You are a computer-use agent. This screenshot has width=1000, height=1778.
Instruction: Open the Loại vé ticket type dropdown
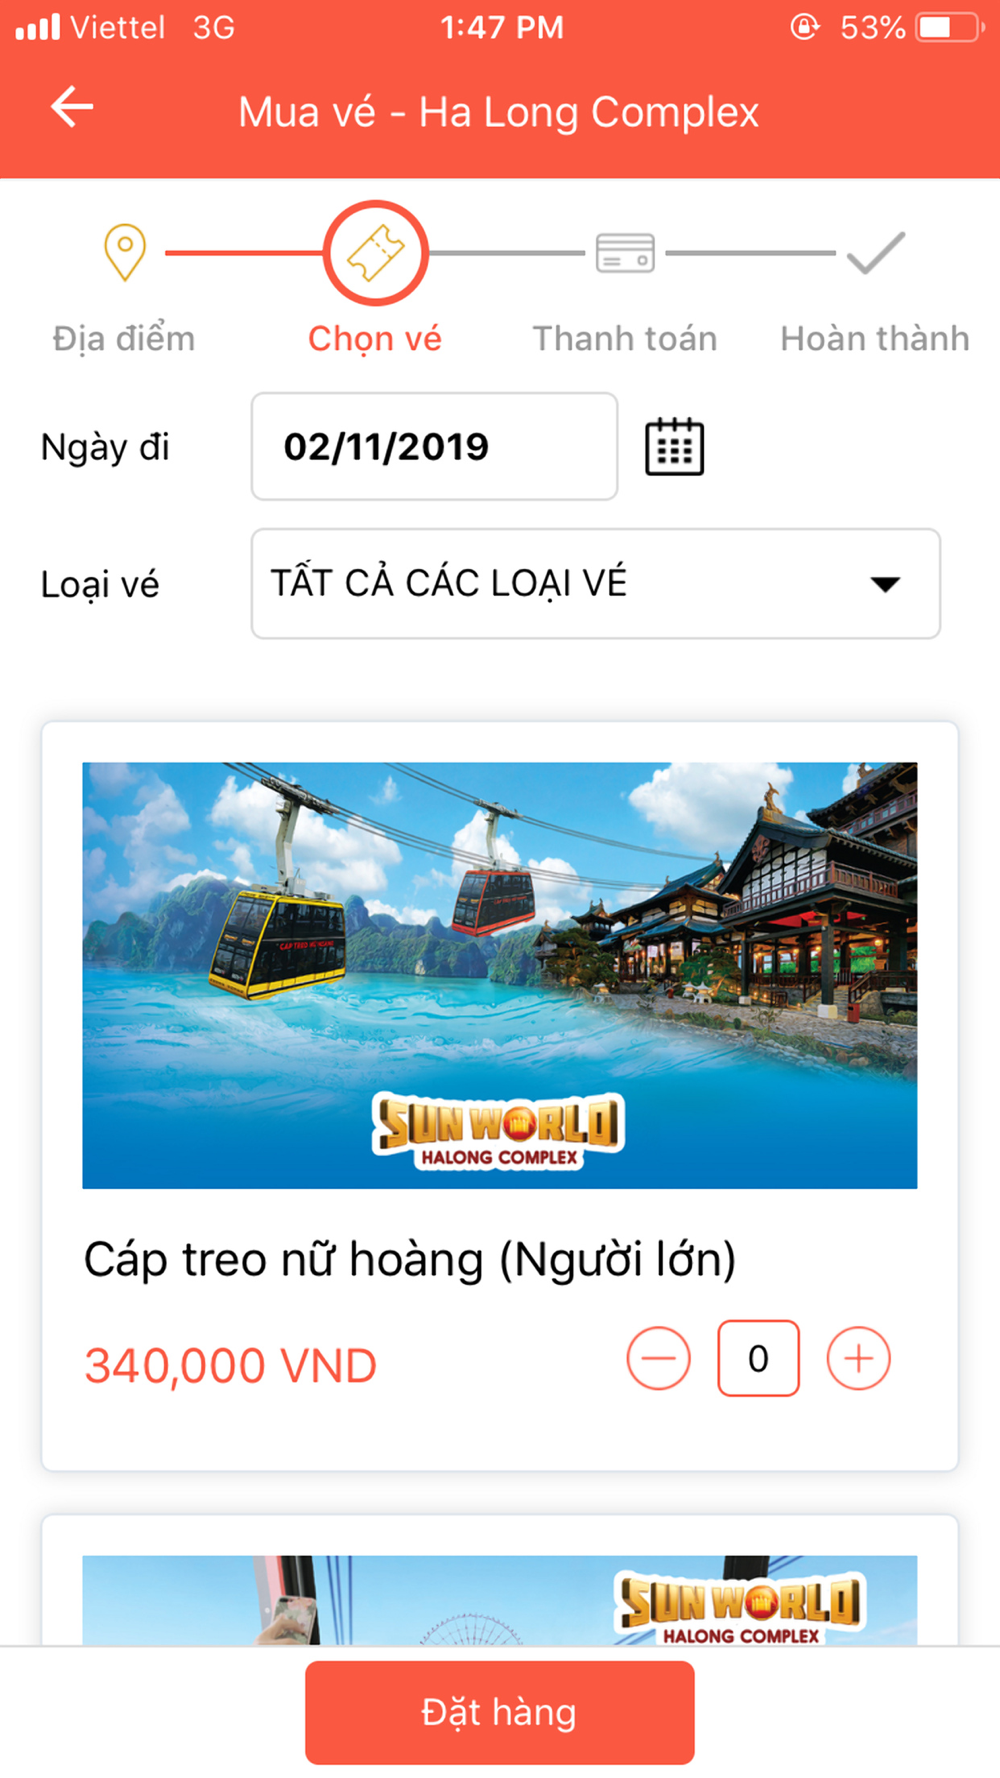(595, 583)
